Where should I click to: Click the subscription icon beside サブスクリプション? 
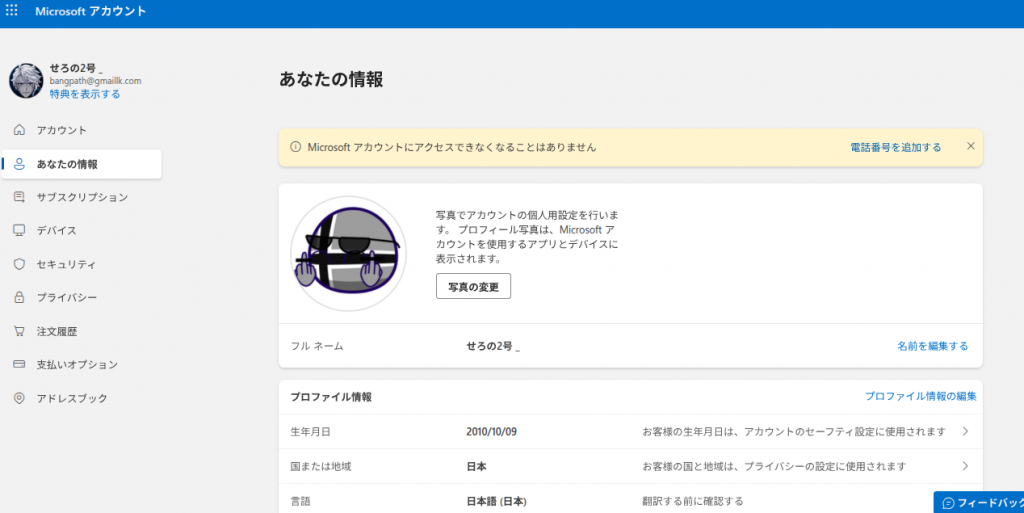[19, 197]
